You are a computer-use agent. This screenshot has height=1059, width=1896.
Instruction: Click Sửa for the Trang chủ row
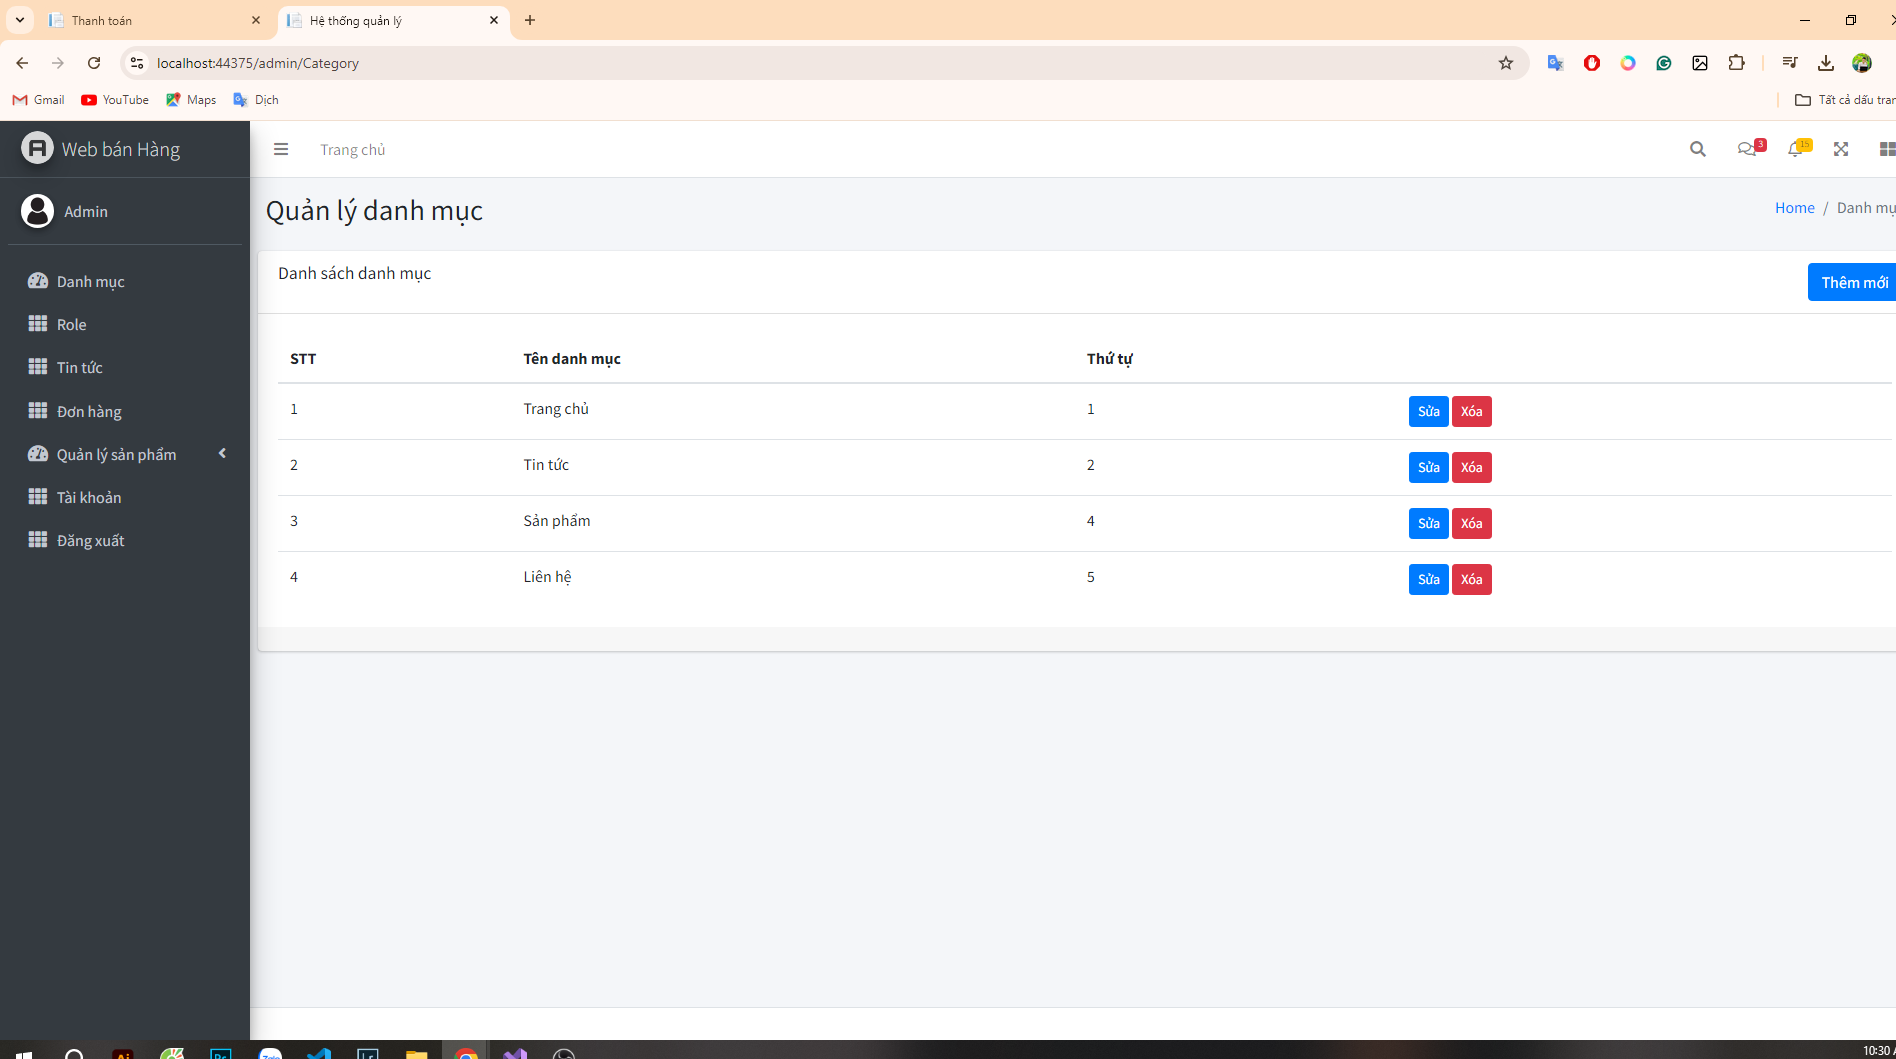pyautogui.click(x=1428, y=411)
